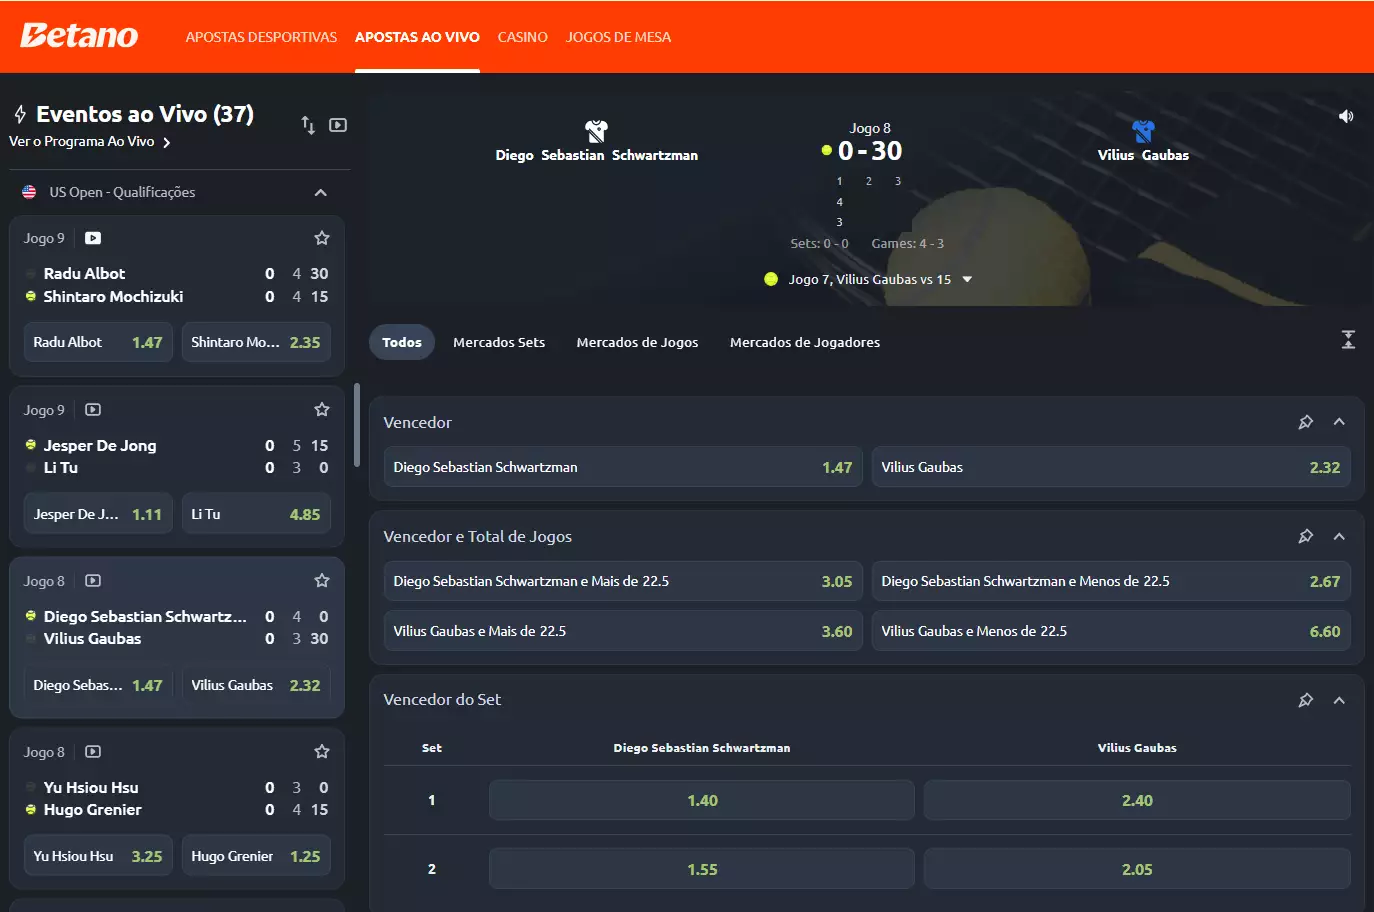Star the Jesper De Jong match

(322, 410)
